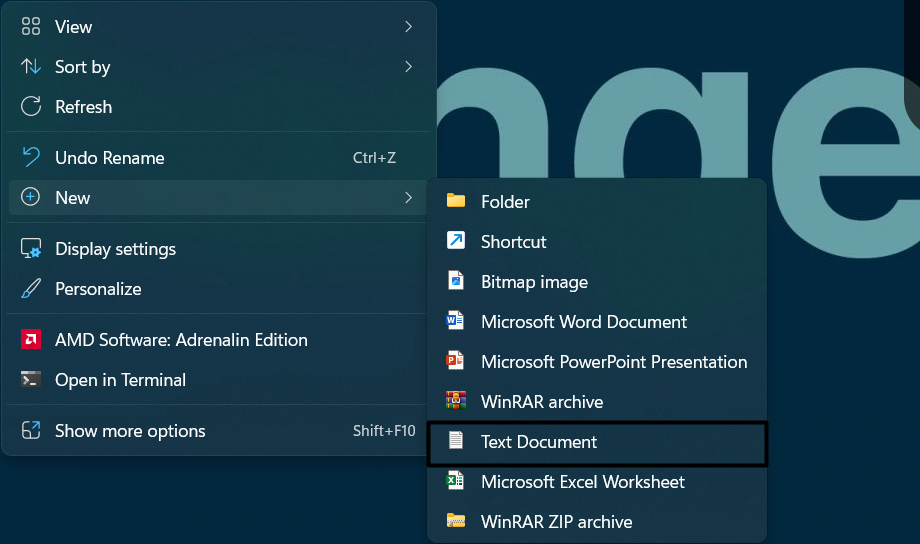The width and height of the screenshot is (920, 544).
Task: Click the Microsoft Word document icon
Action: [x=456, y=321]
